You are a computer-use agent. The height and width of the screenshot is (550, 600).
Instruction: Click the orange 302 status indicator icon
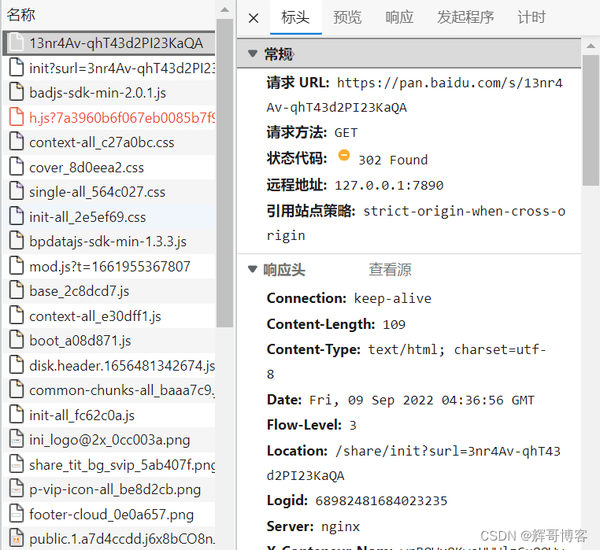pyautogui.click(x=344, y=155)
